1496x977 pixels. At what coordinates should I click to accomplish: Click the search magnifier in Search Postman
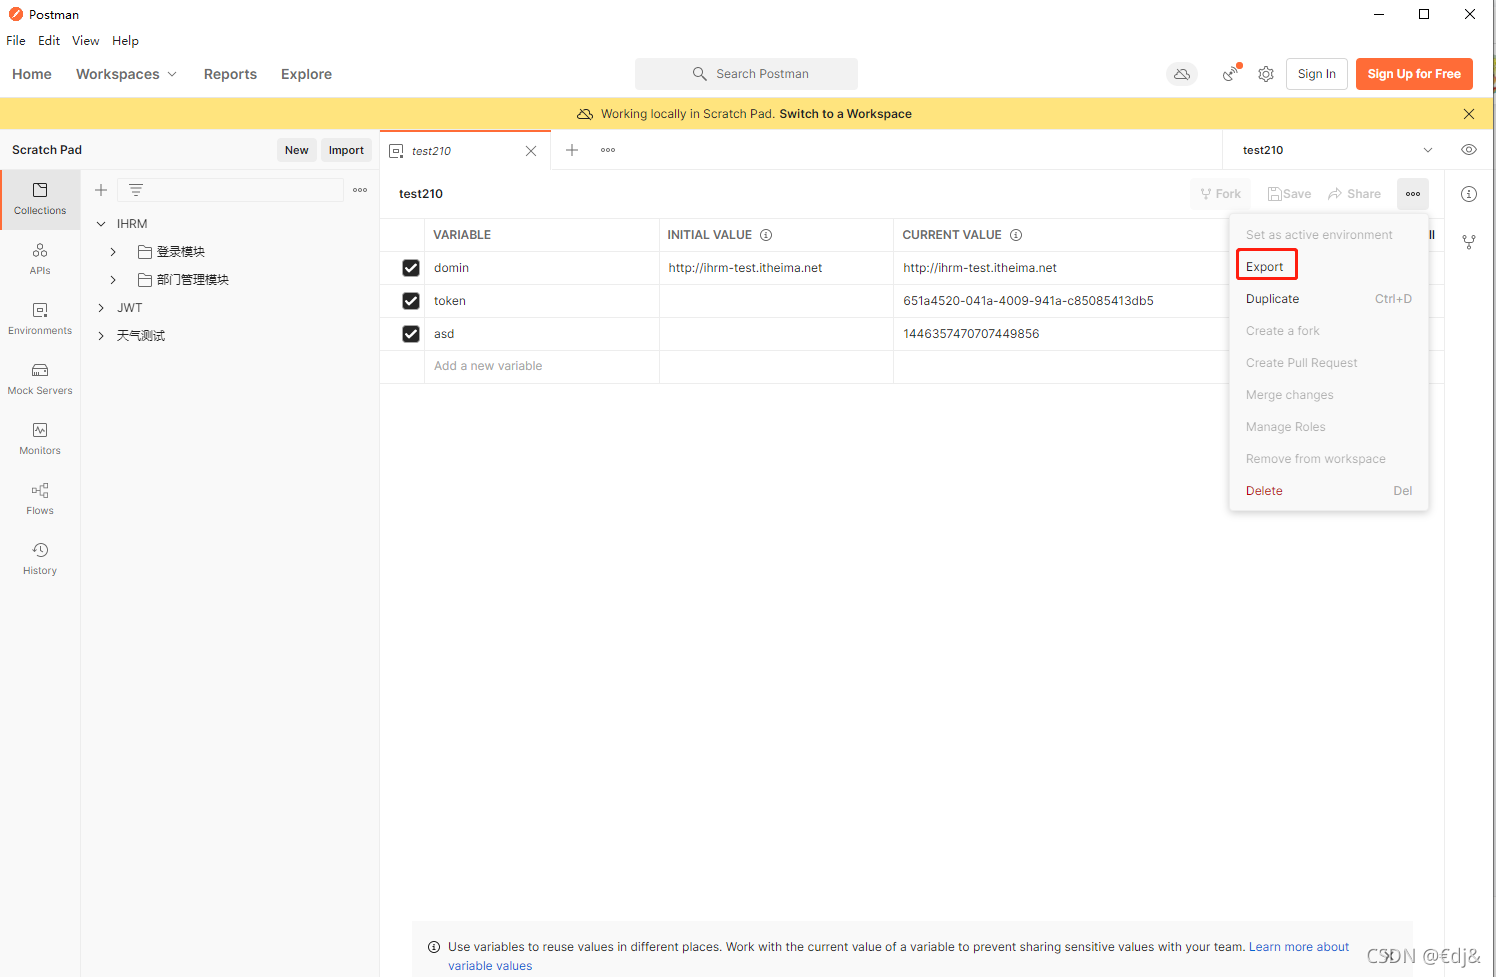pyautogui.click(x=700, y=74)
